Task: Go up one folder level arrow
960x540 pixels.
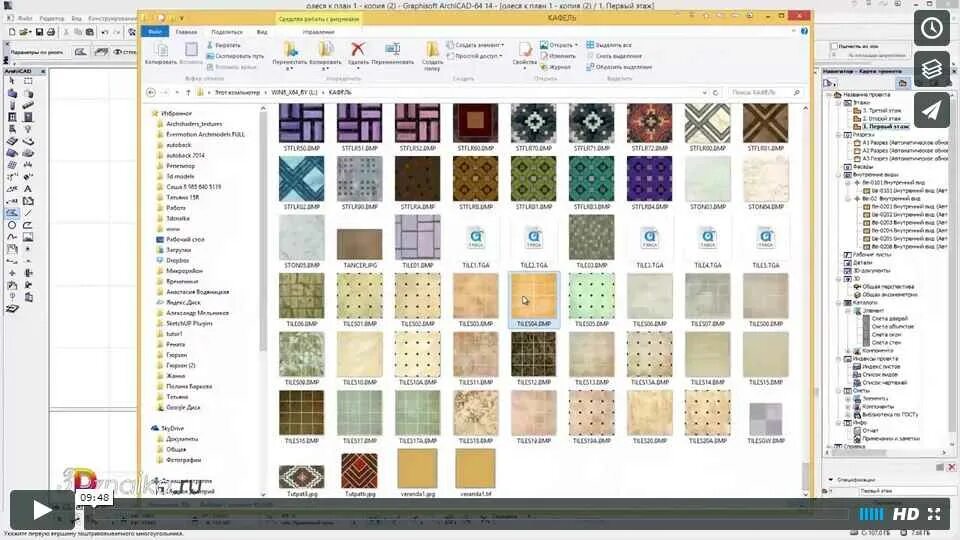Action: 188,92
